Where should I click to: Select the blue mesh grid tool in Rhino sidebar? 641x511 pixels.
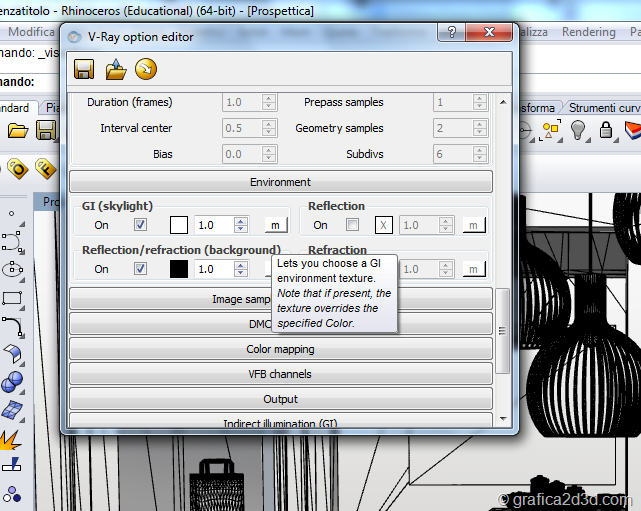(x=12, y=410)
